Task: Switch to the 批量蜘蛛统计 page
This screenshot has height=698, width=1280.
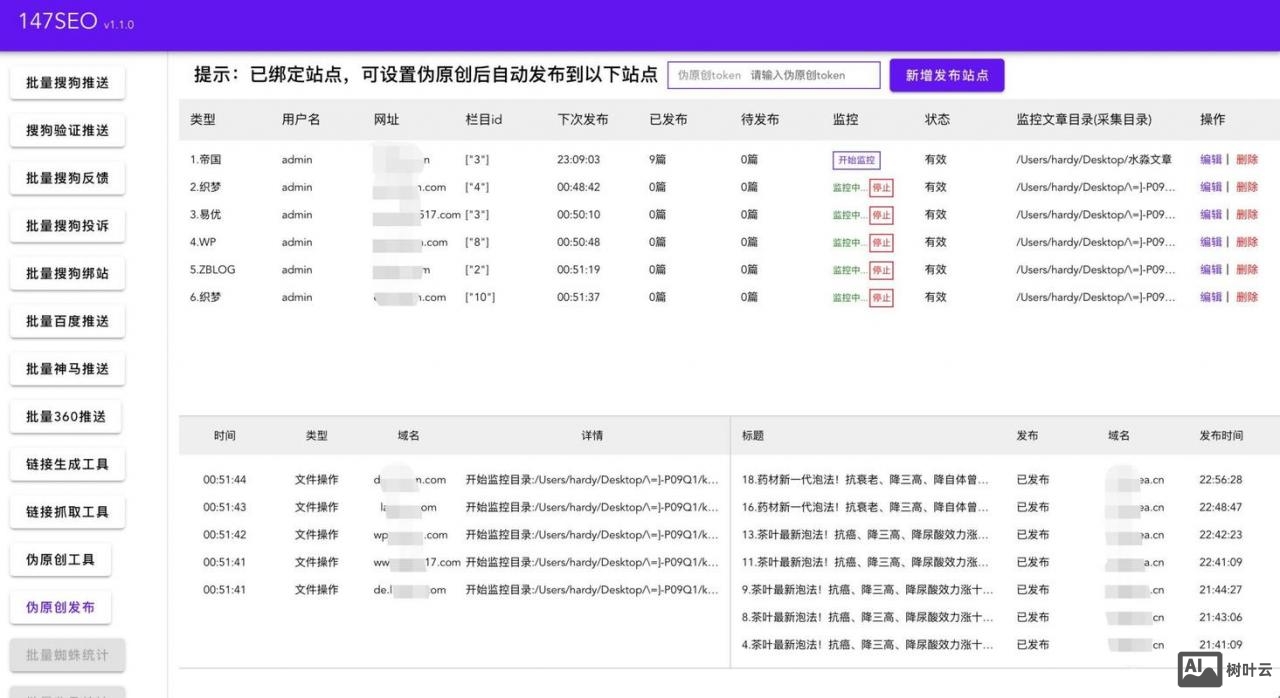Action: point(66,655)
